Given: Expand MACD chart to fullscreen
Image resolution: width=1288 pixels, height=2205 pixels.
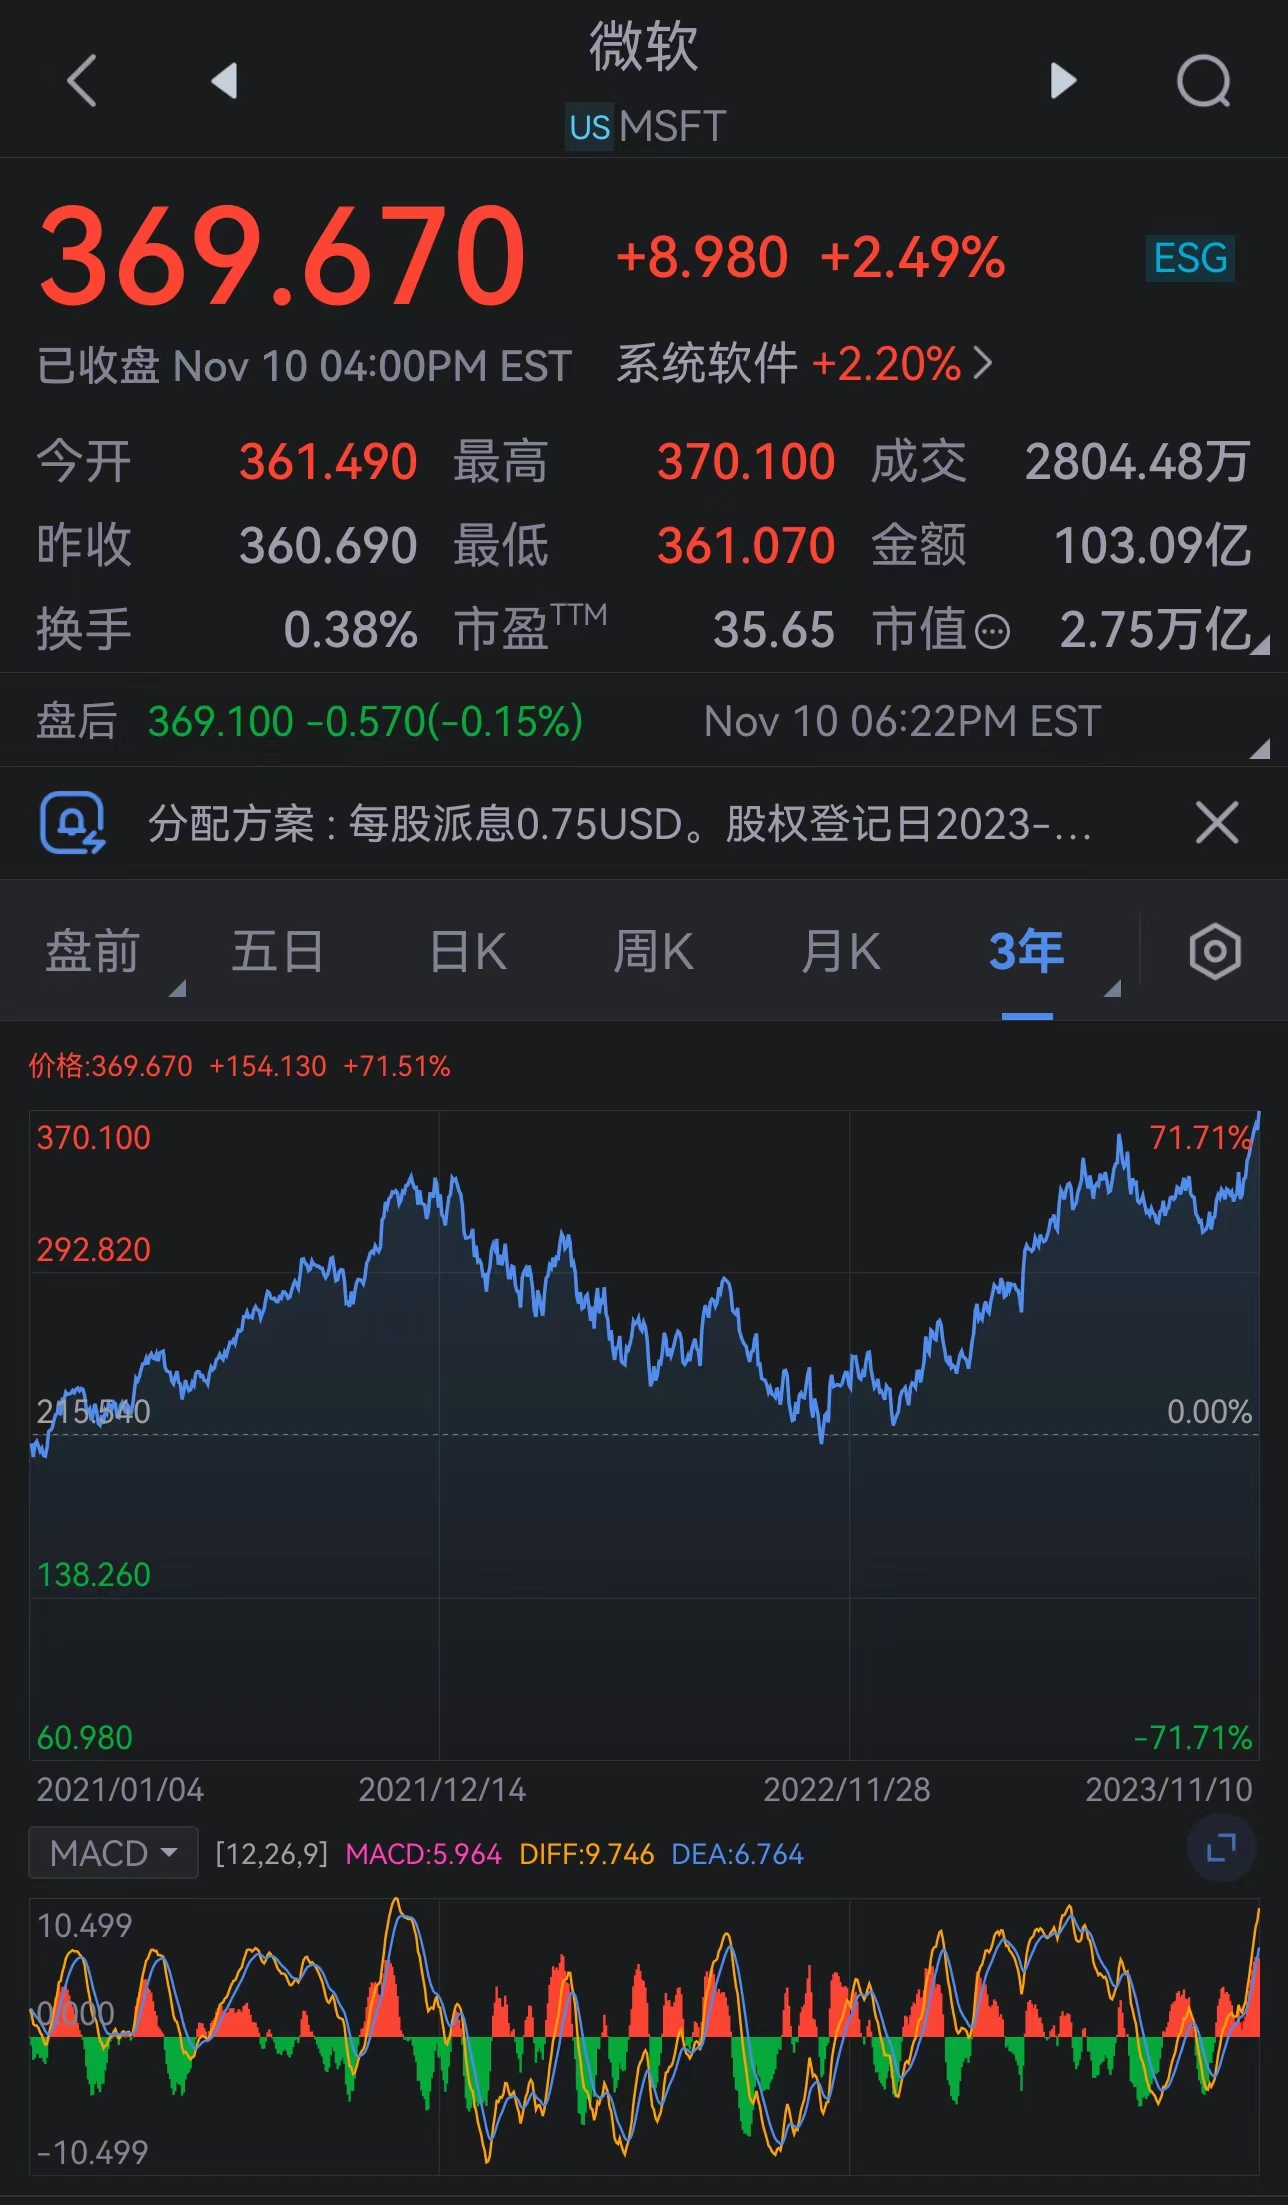Looking at the screenshot, I should pyautogui.click(x=1221, y=1848).
